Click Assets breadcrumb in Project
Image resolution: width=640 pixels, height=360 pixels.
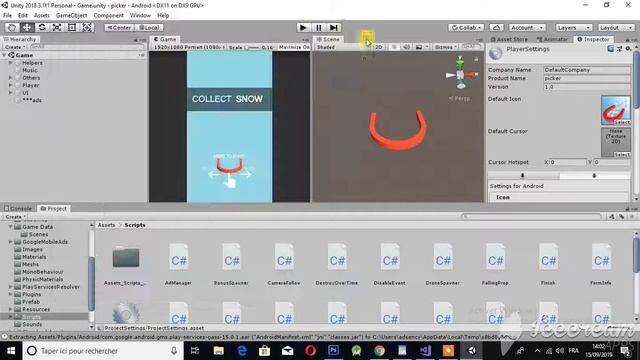point(106,225)
